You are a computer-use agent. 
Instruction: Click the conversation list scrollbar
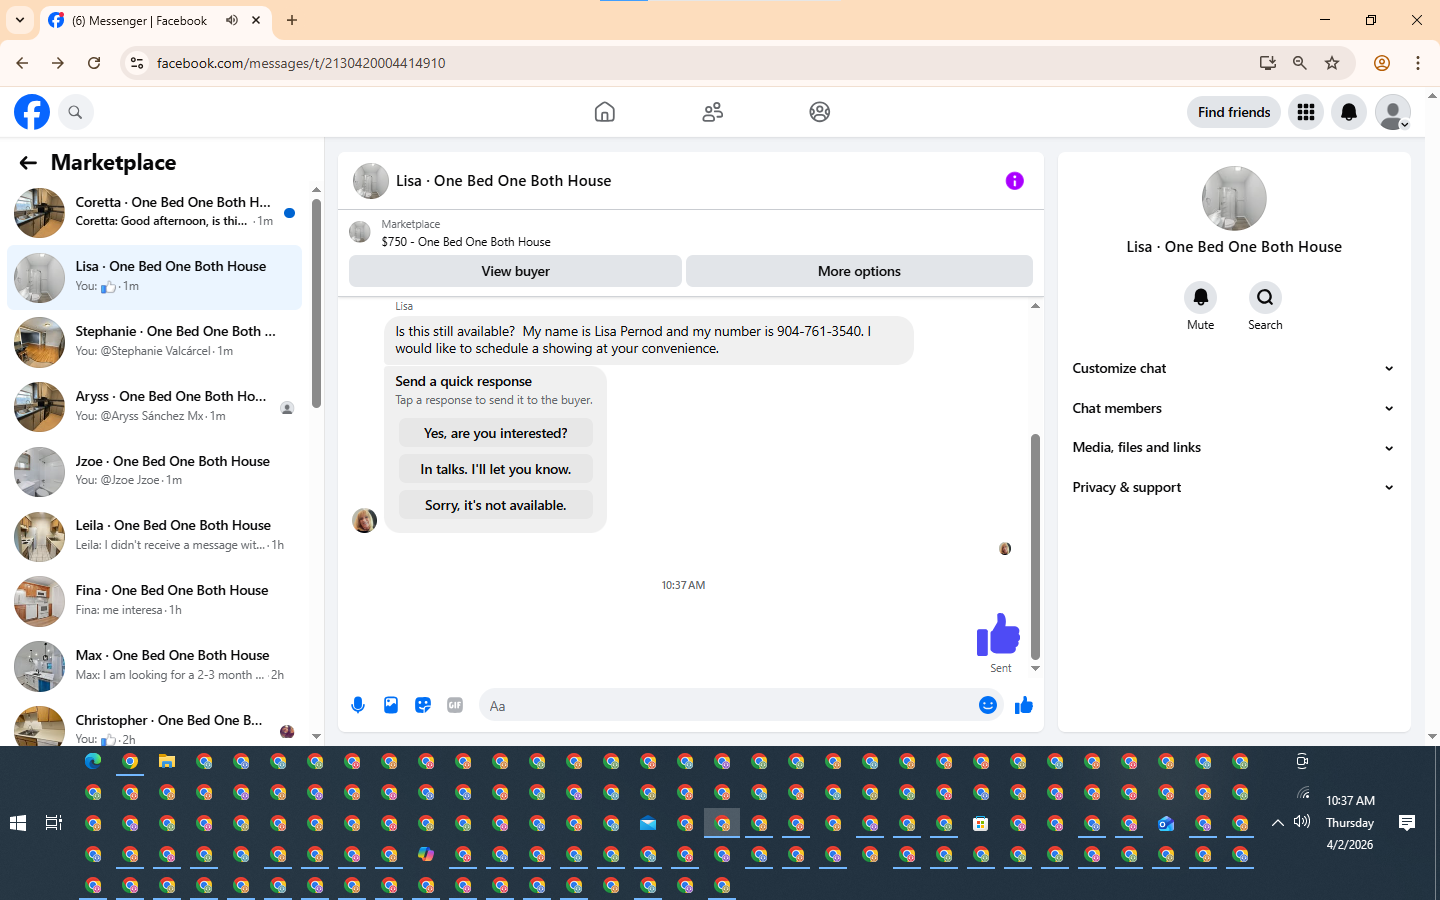coord(316,303)
